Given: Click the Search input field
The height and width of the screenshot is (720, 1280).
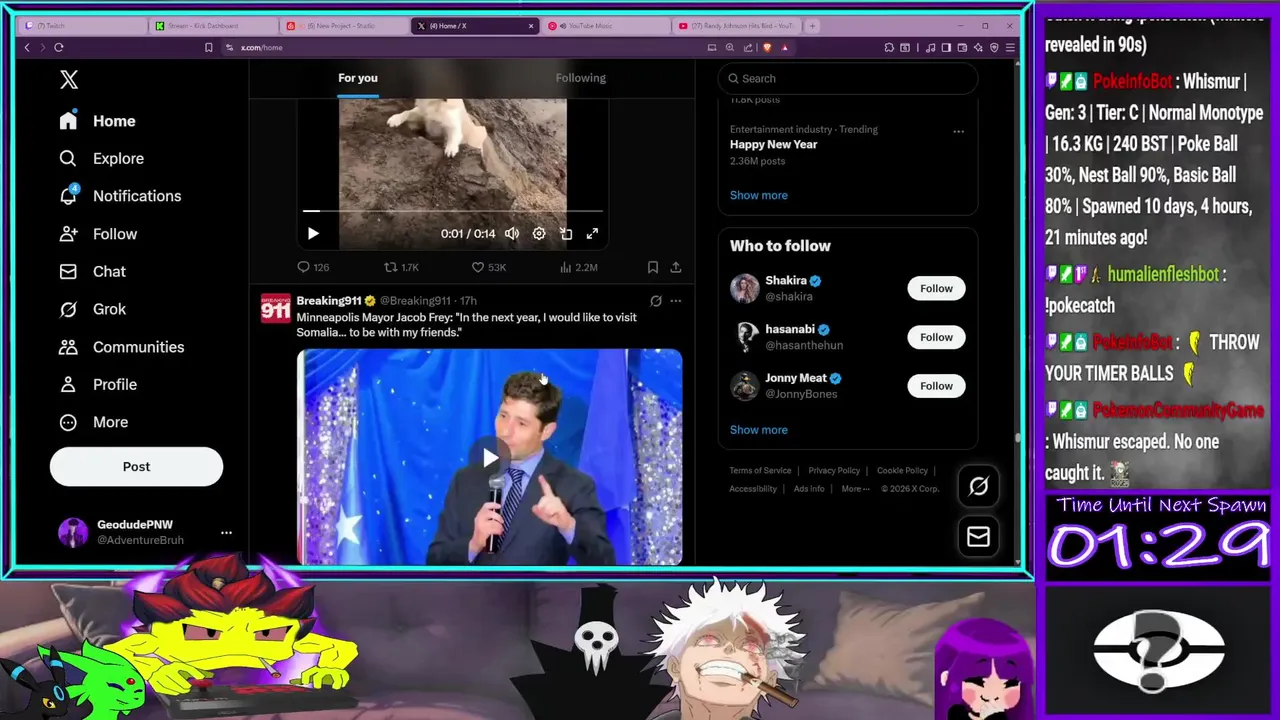Looking at the screenshot, I should 848,78.
